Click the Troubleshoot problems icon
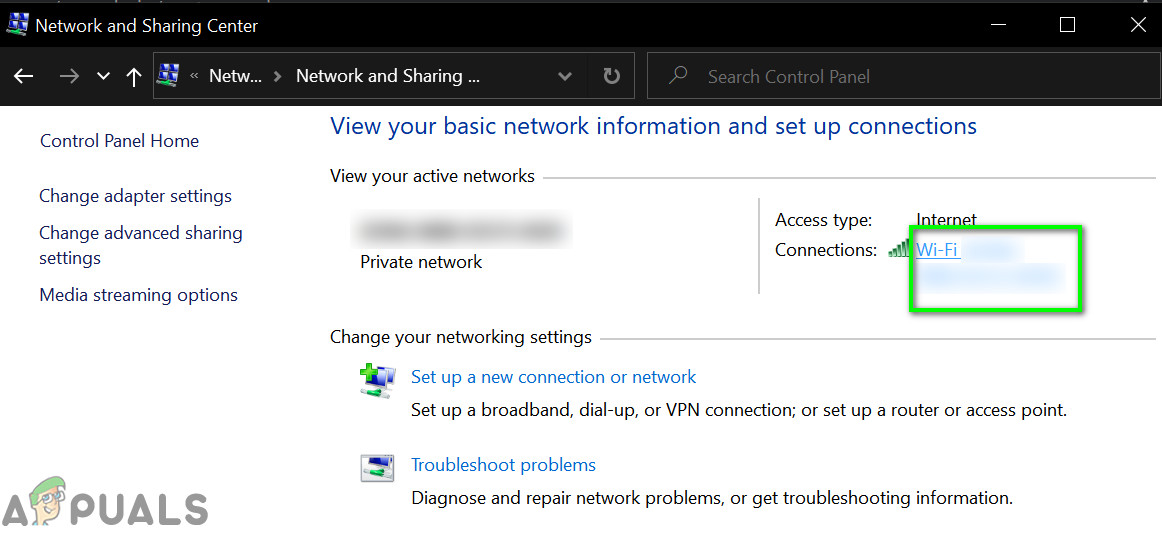Viewport: 1162px width, 535px height. coord(377,468)
